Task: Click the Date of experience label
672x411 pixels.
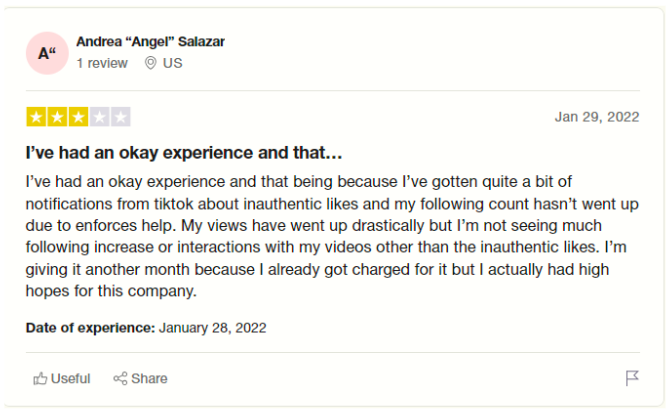Action: [90, 328]
